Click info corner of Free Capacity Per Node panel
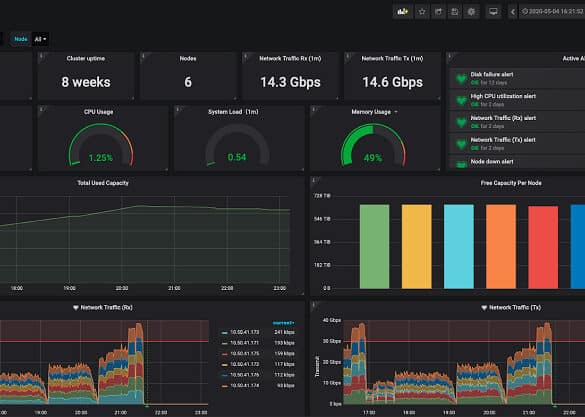 tap(314, 181)
